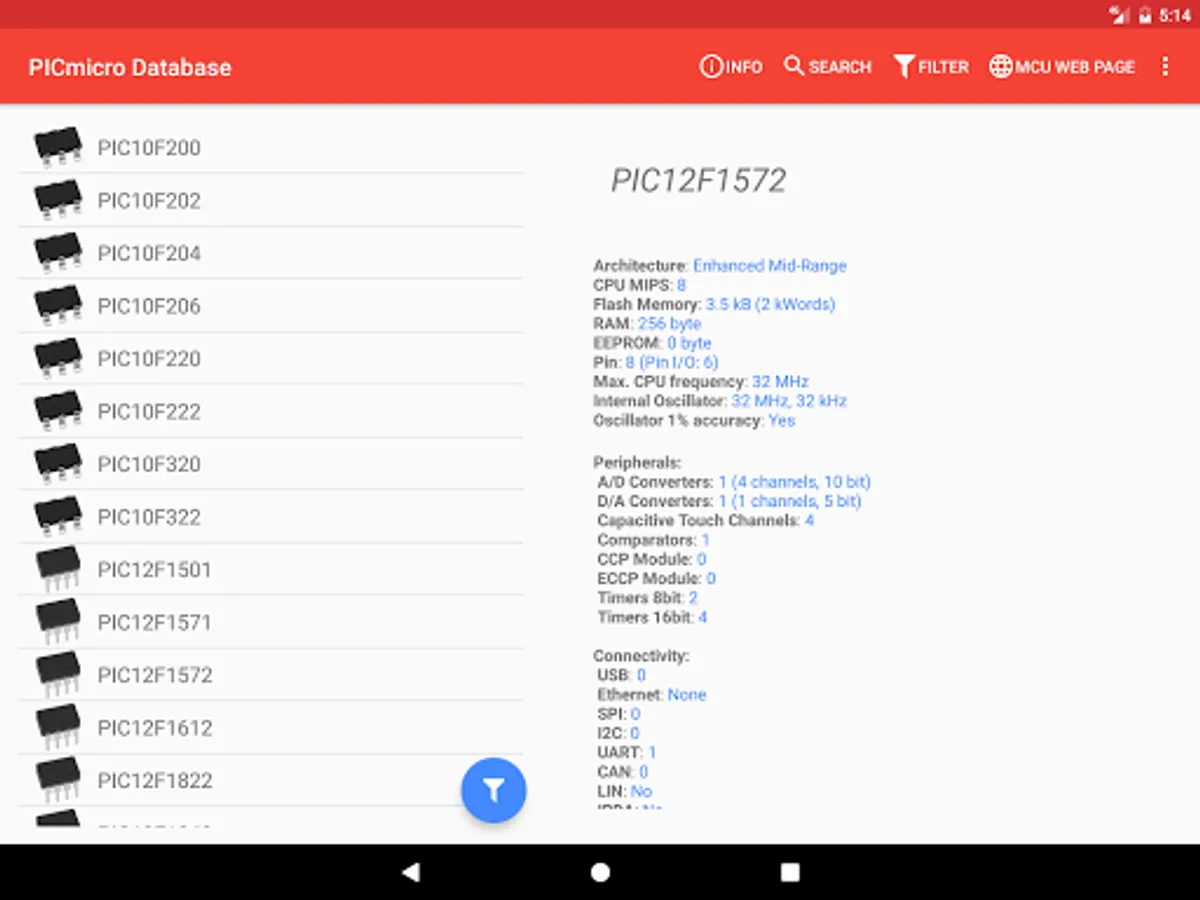
Task: Open the FILTER toolbar option
Action: tap(931, 67)
